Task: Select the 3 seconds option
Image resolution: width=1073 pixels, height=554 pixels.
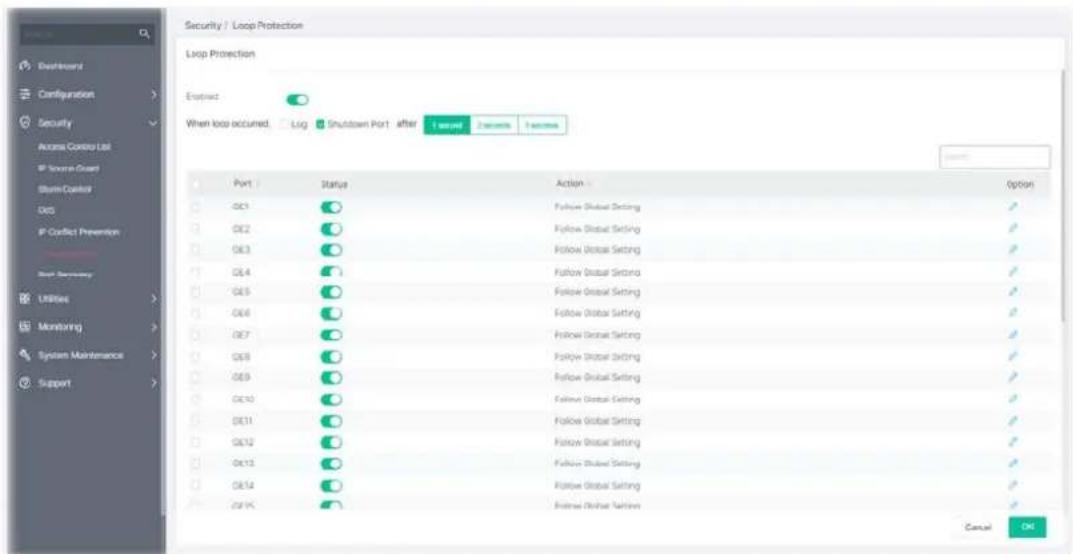Action: [543, 125]
